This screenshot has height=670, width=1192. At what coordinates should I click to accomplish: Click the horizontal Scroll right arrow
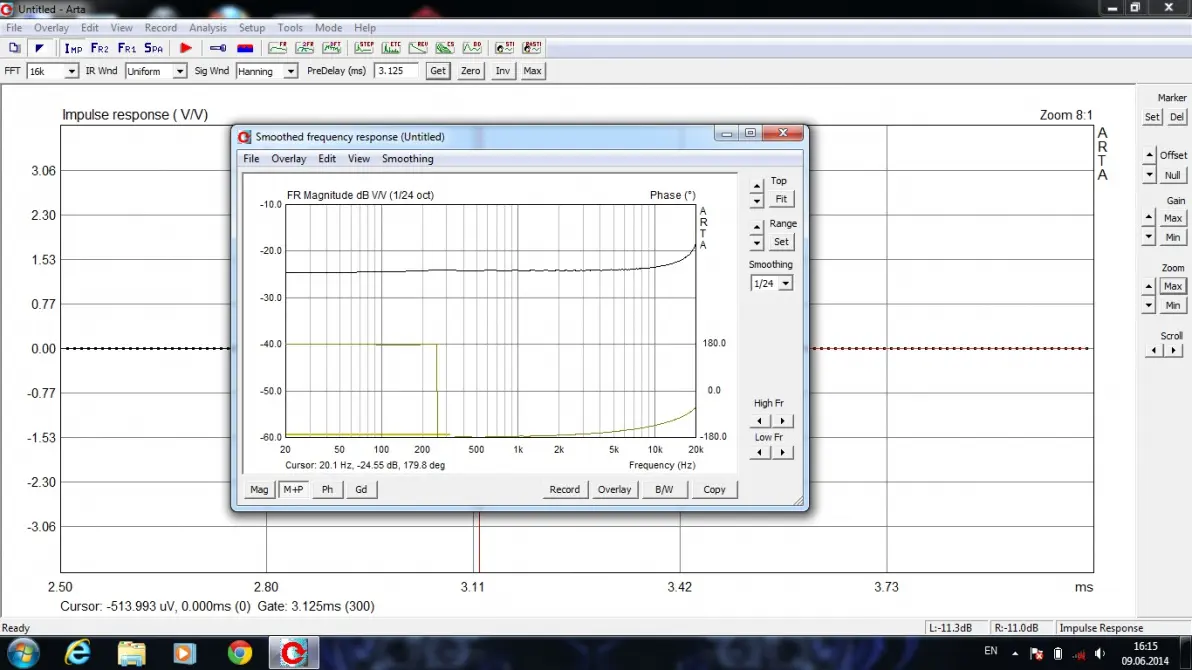(1174, 351)
